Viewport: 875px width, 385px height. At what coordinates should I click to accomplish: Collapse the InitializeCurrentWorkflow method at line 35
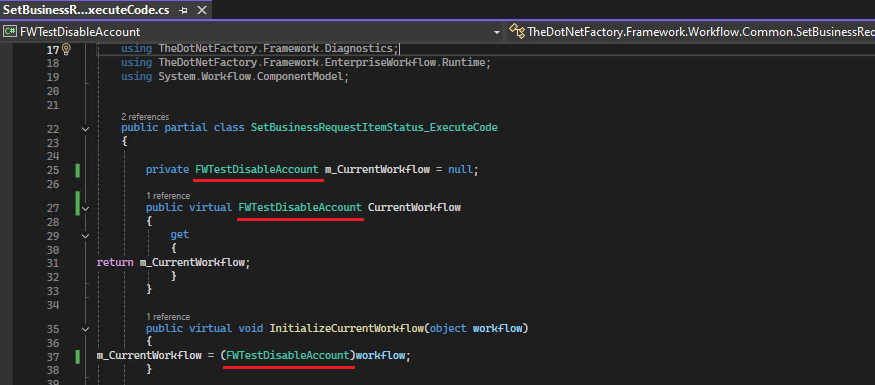(85, 328)
